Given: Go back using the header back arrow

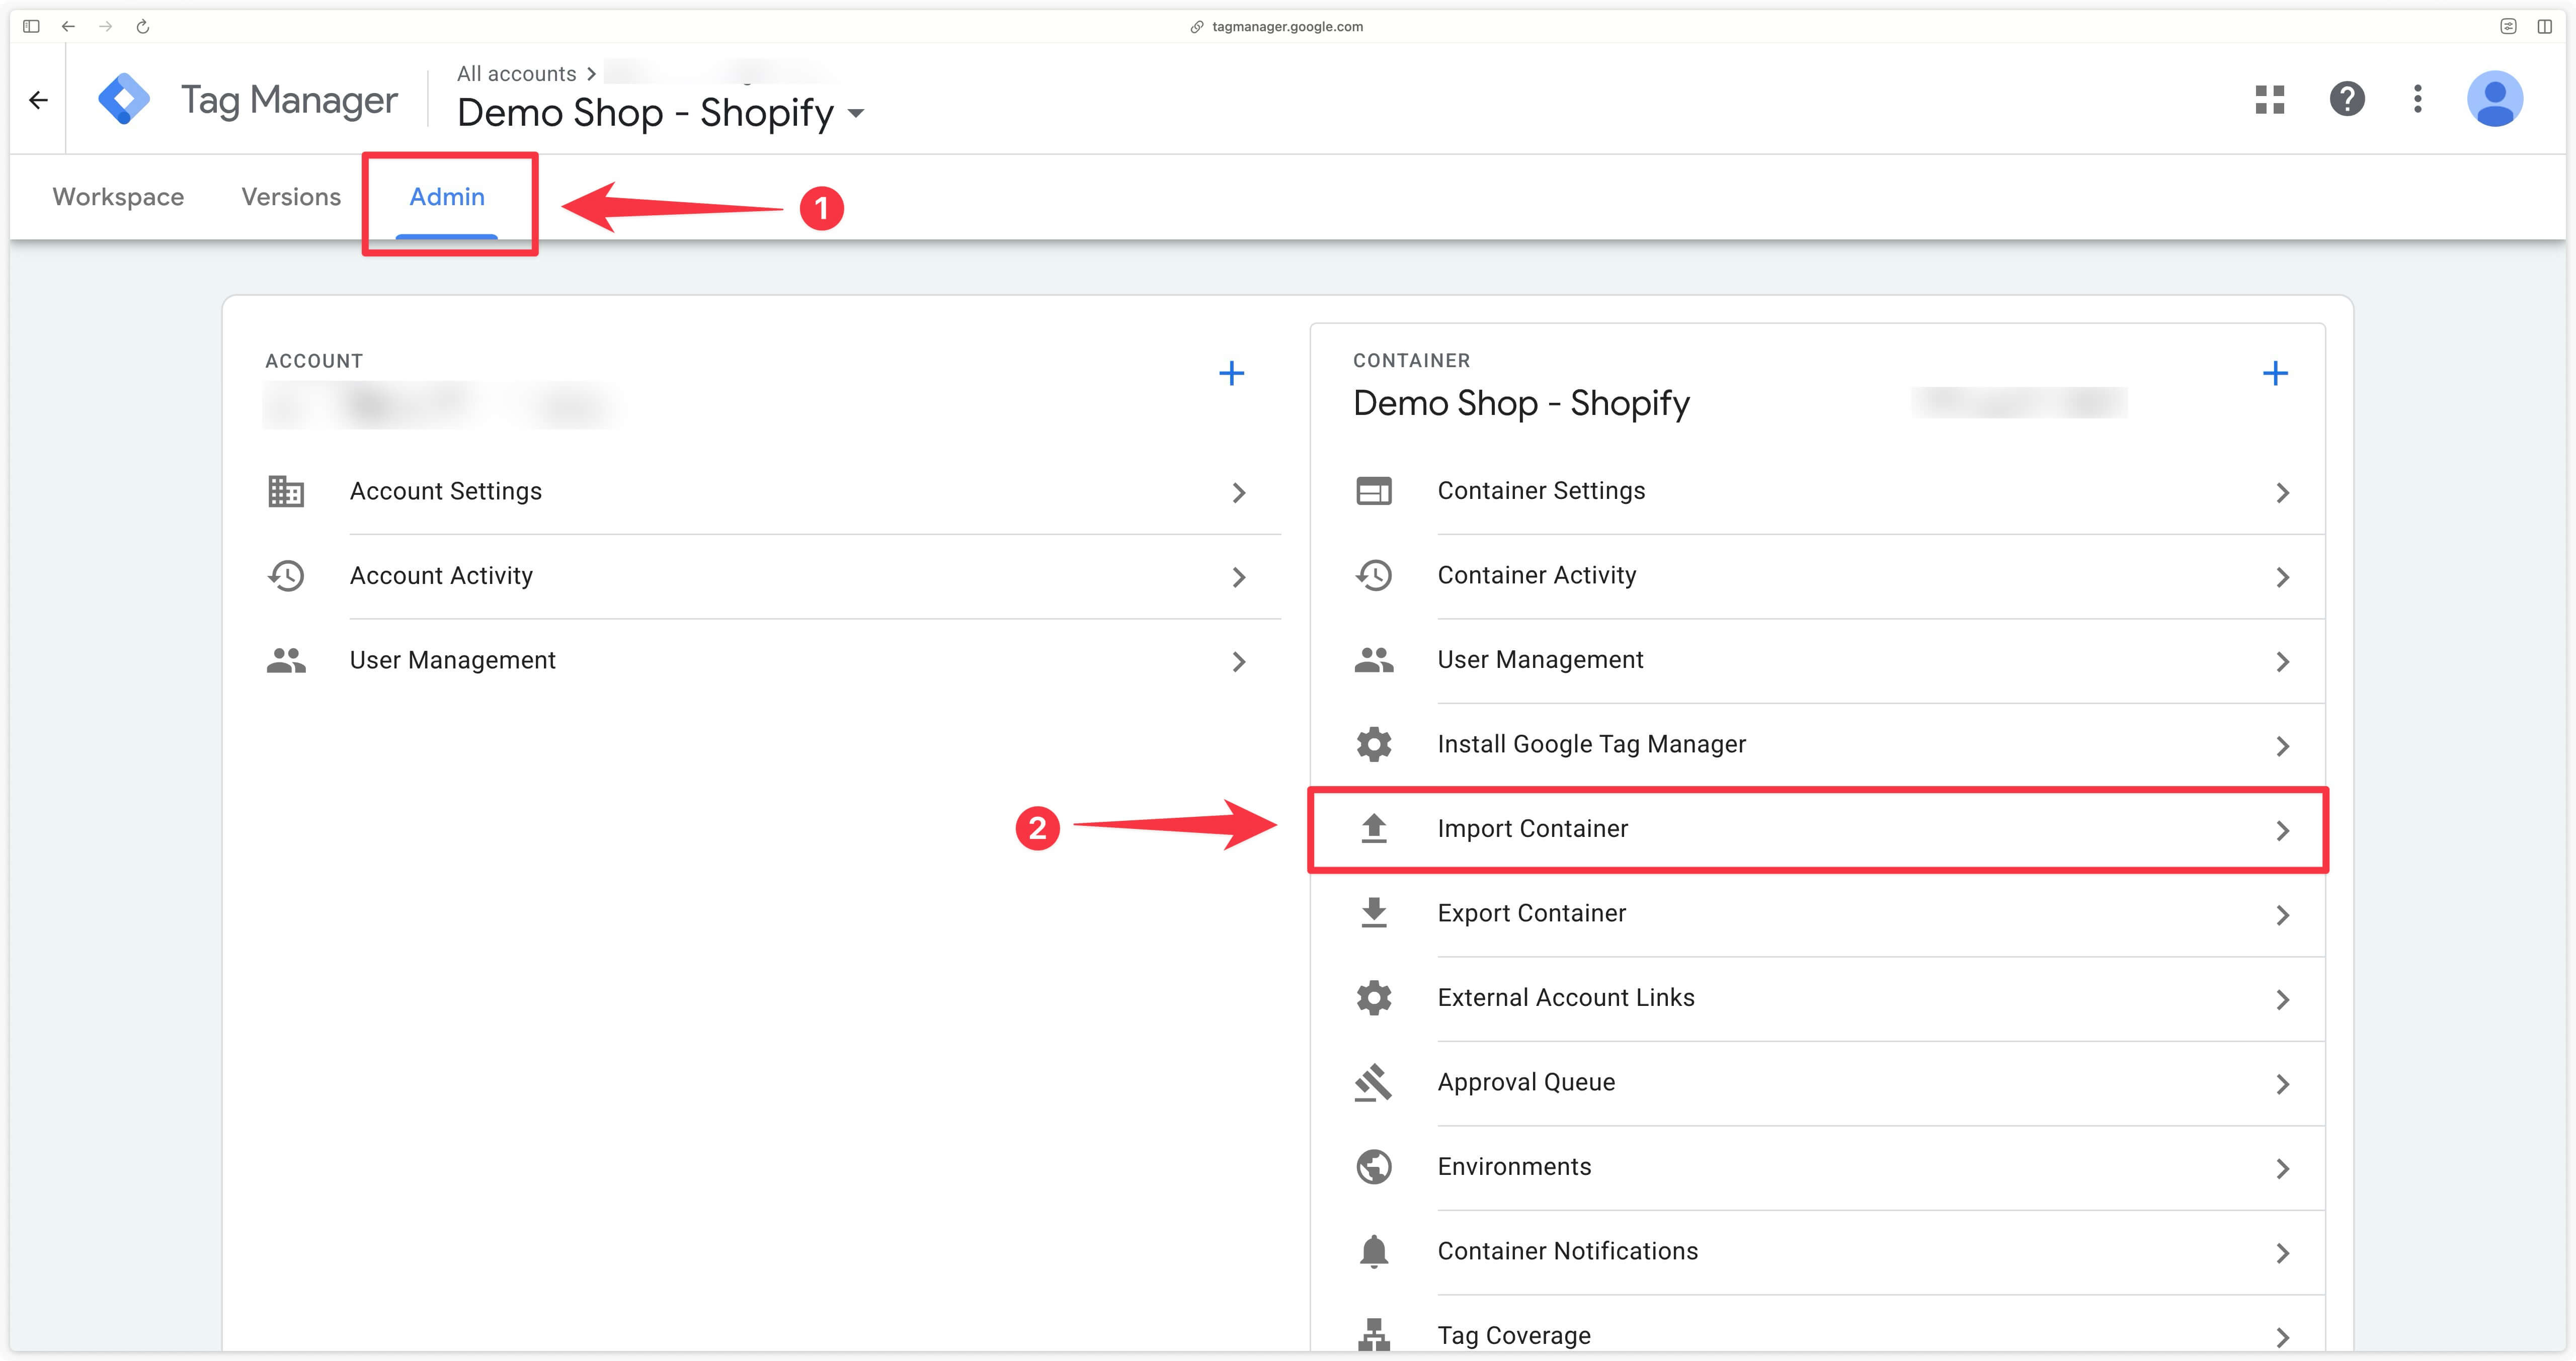Looking at the screenshot, I should pos(38,100).
